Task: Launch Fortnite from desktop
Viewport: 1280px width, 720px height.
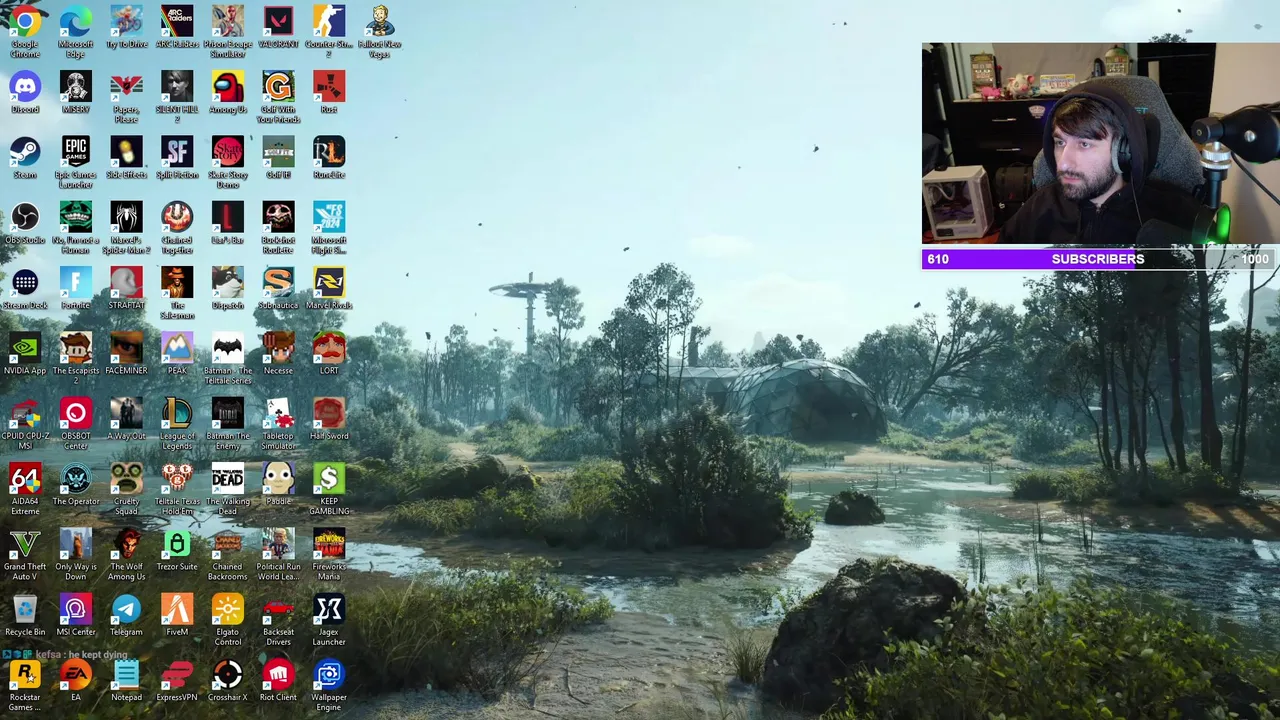Action: [75, 288]
